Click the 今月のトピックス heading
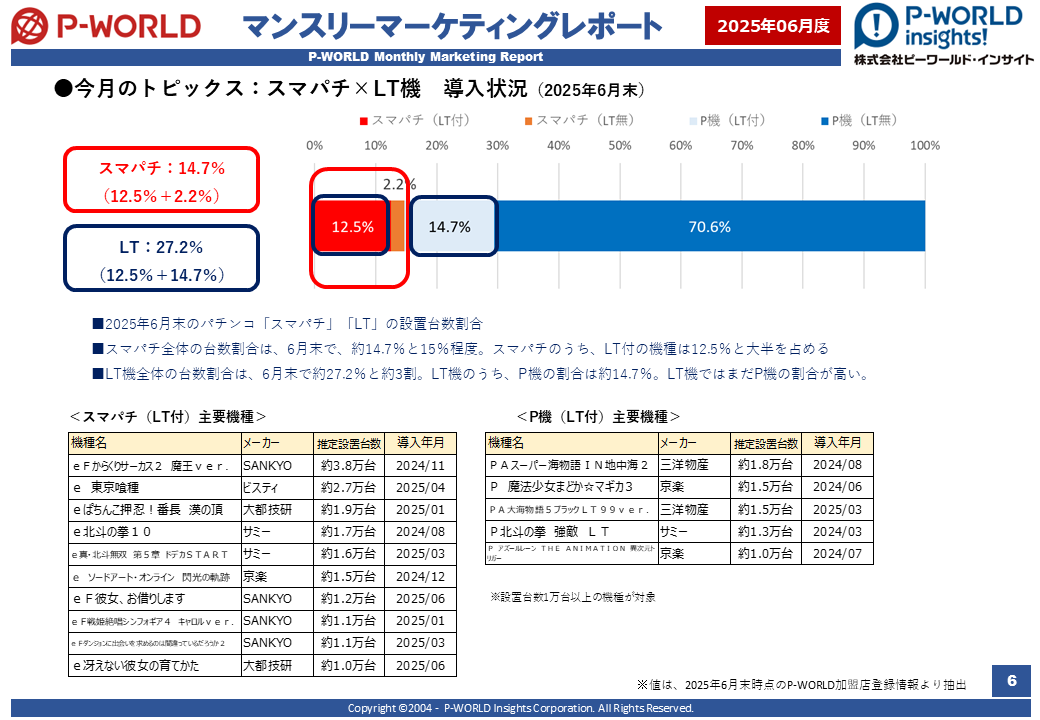Image resolution: width=1040 pixels, height=720 pixels. click(x=349, y=88)
